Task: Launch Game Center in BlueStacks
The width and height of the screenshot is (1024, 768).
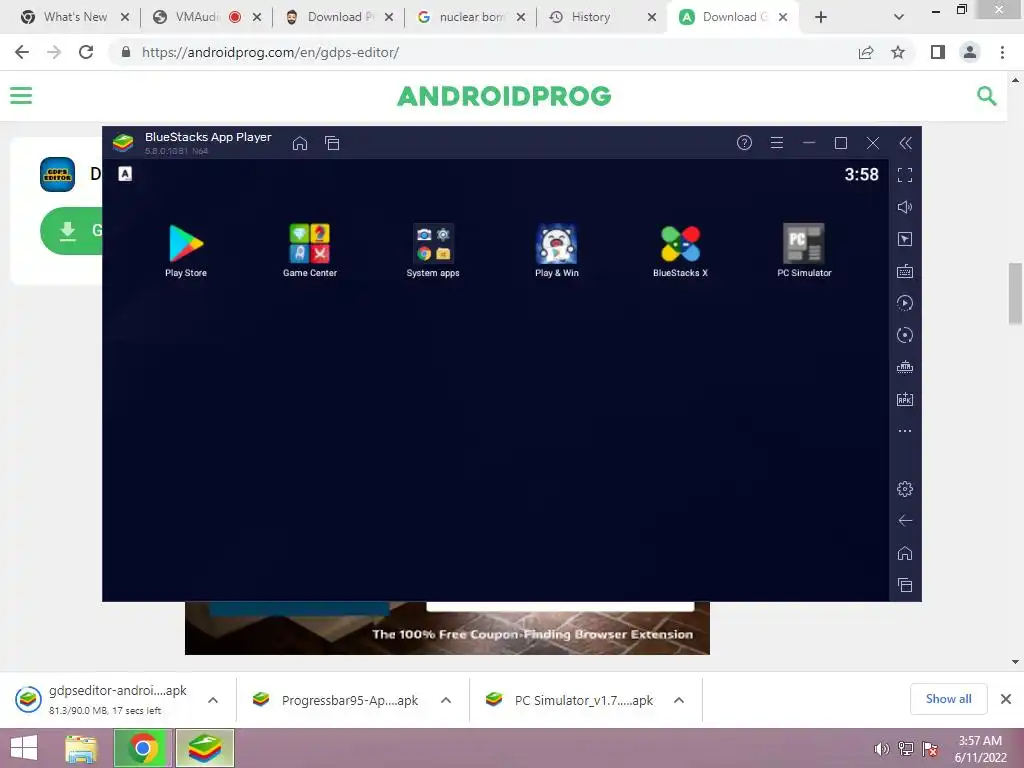Action: pos(310,251)
